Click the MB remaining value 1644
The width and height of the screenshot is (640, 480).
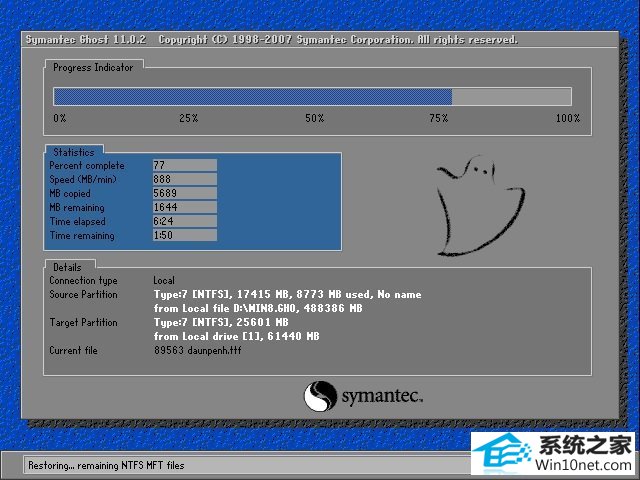pos(184,207)
